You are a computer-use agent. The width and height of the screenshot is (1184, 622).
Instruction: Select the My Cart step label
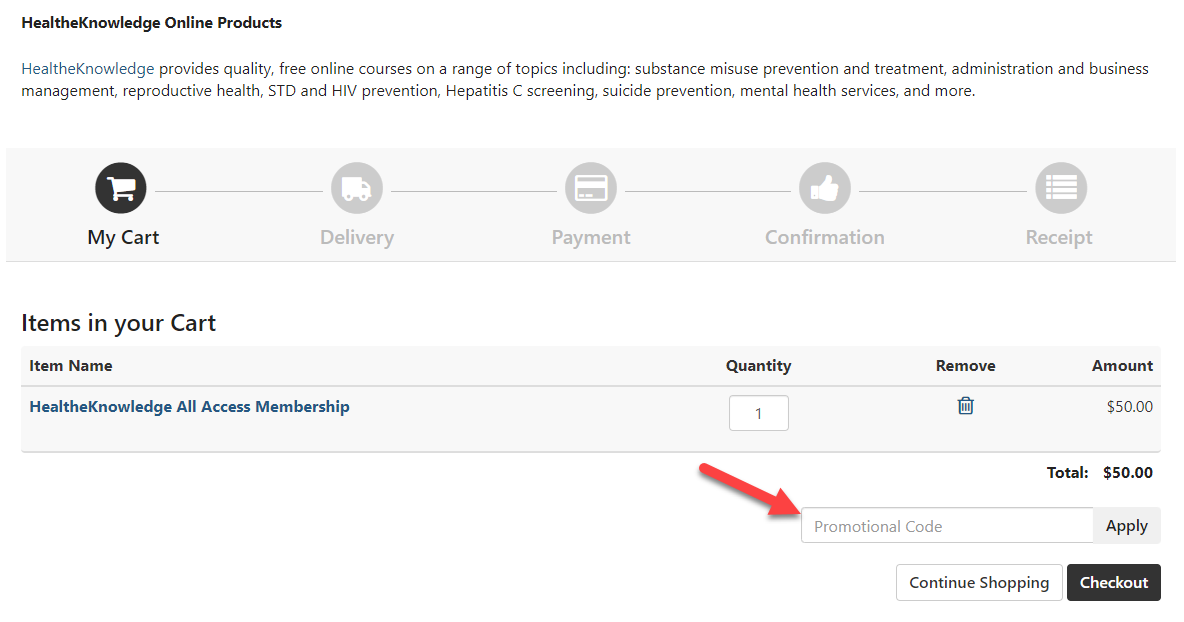123,238
